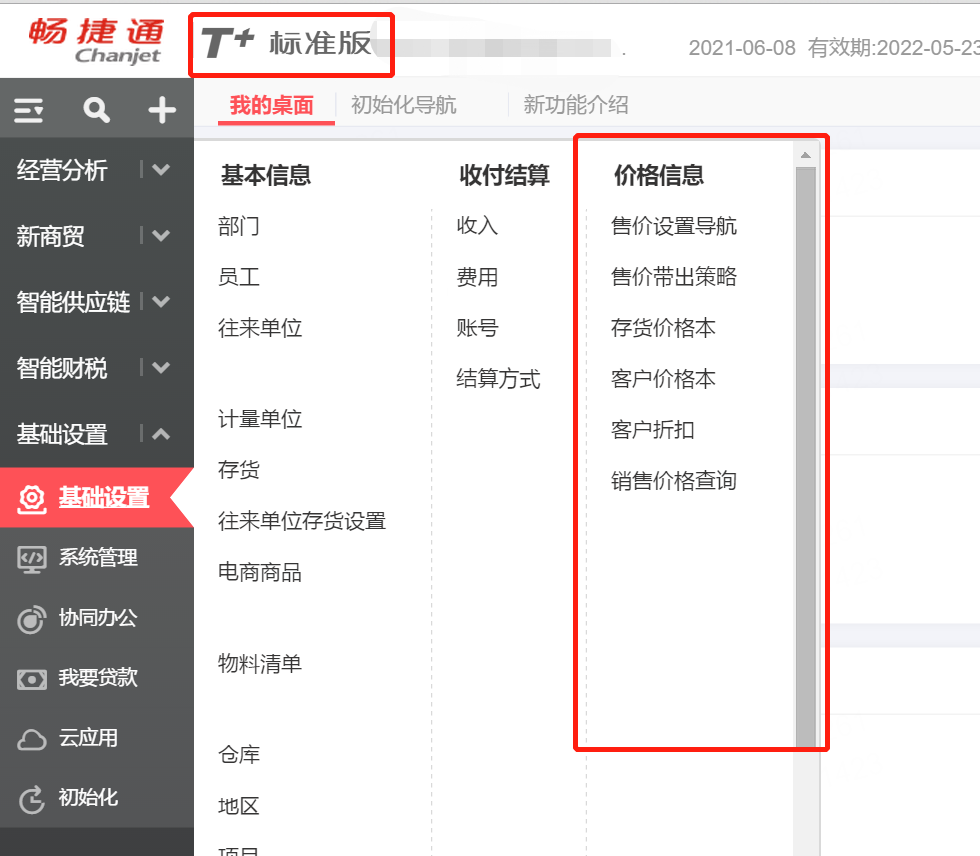Open the 往来单位存货设置 link
This screenshot has width=980, height=856.
[x=302, y=521]
